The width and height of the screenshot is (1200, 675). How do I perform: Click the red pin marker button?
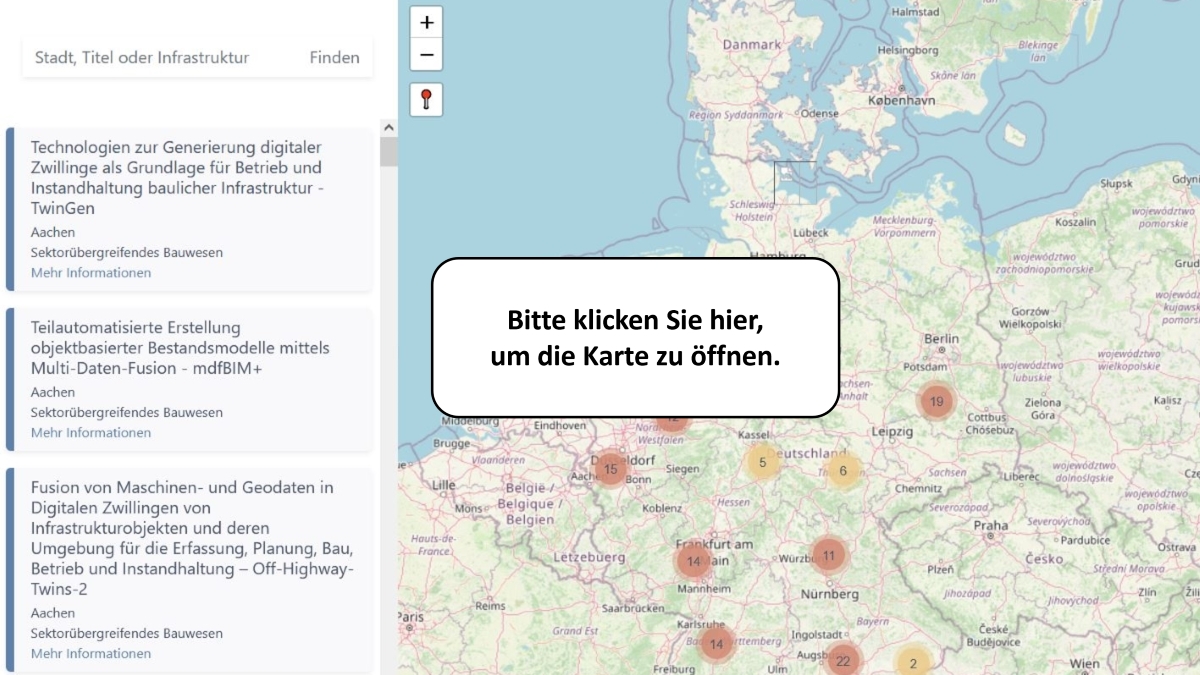[x=427, y=100]
